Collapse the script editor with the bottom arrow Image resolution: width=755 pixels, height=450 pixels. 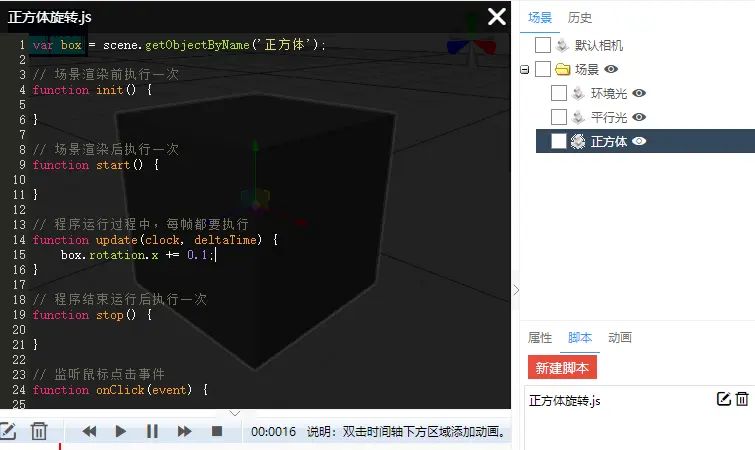point(234,412)
